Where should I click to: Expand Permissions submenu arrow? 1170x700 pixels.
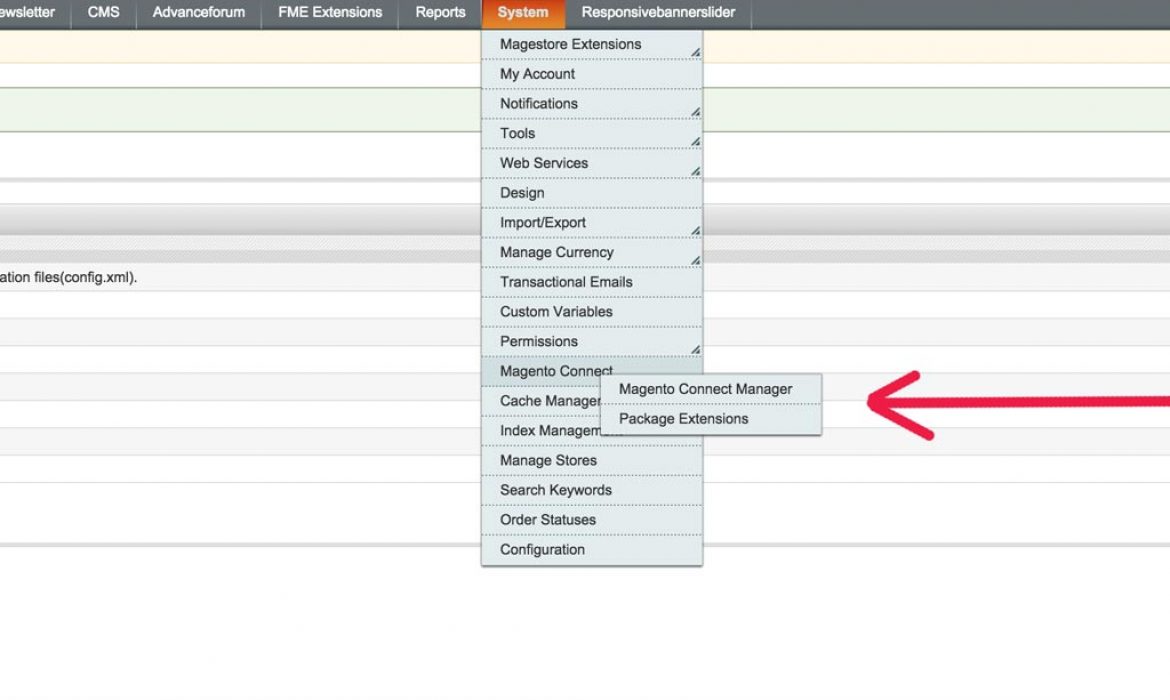(695, 349)
